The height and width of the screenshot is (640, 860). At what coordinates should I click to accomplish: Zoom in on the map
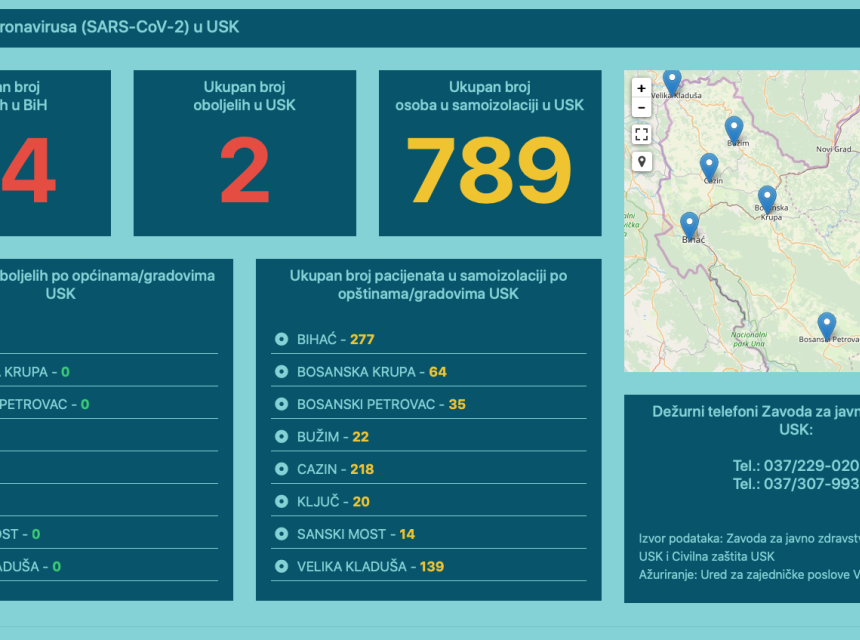click(641, 88)
